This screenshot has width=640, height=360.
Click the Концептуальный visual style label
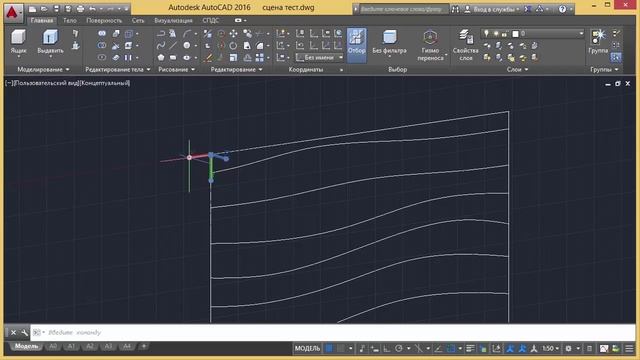point(105,83)
